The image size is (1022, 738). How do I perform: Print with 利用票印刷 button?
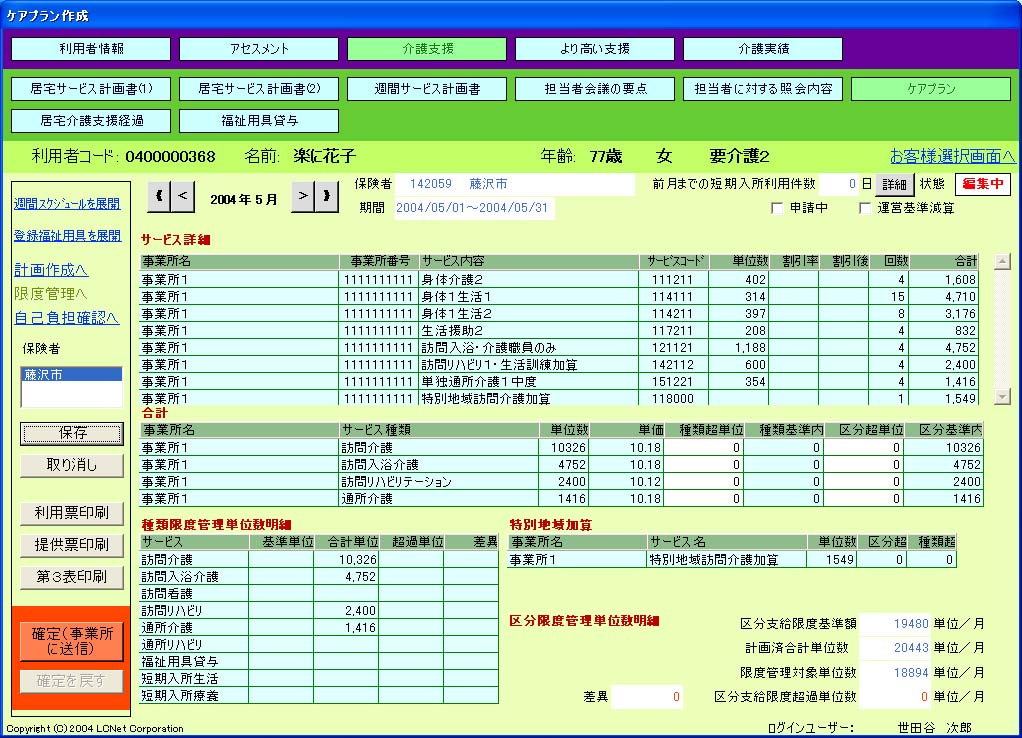(72, 513)
